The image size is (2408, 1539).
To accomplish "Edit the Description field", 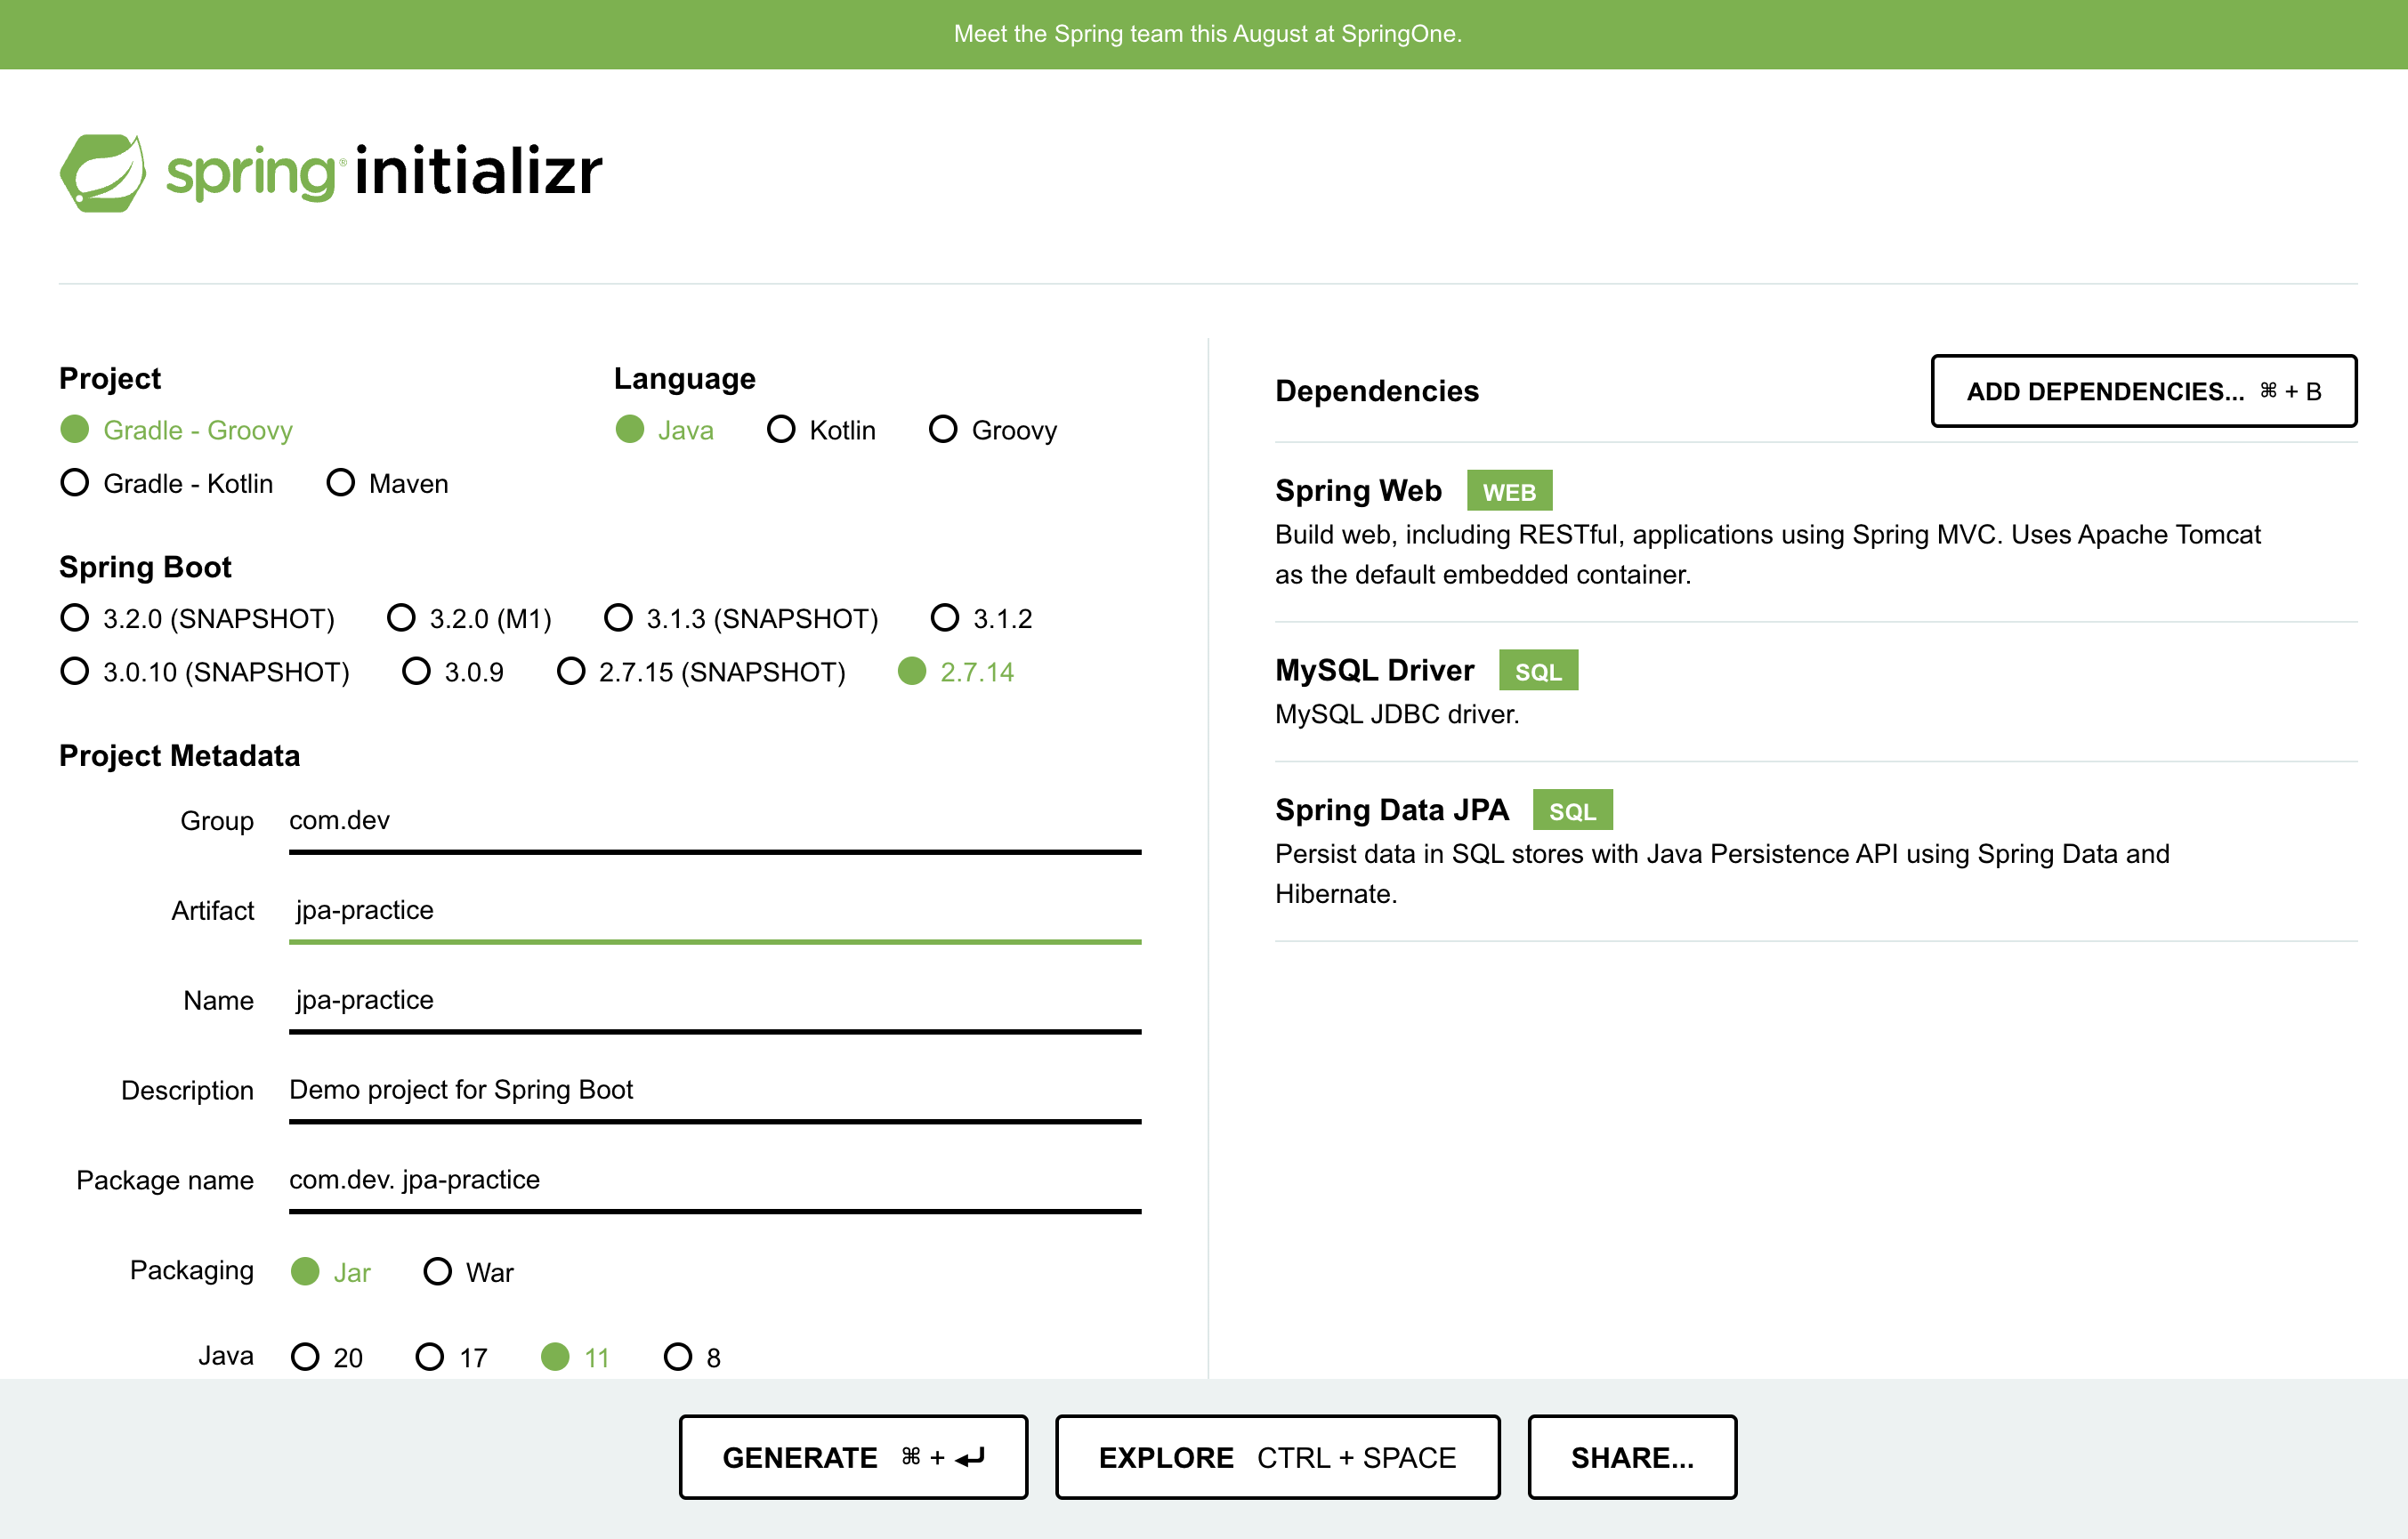I will [714, 1090].
